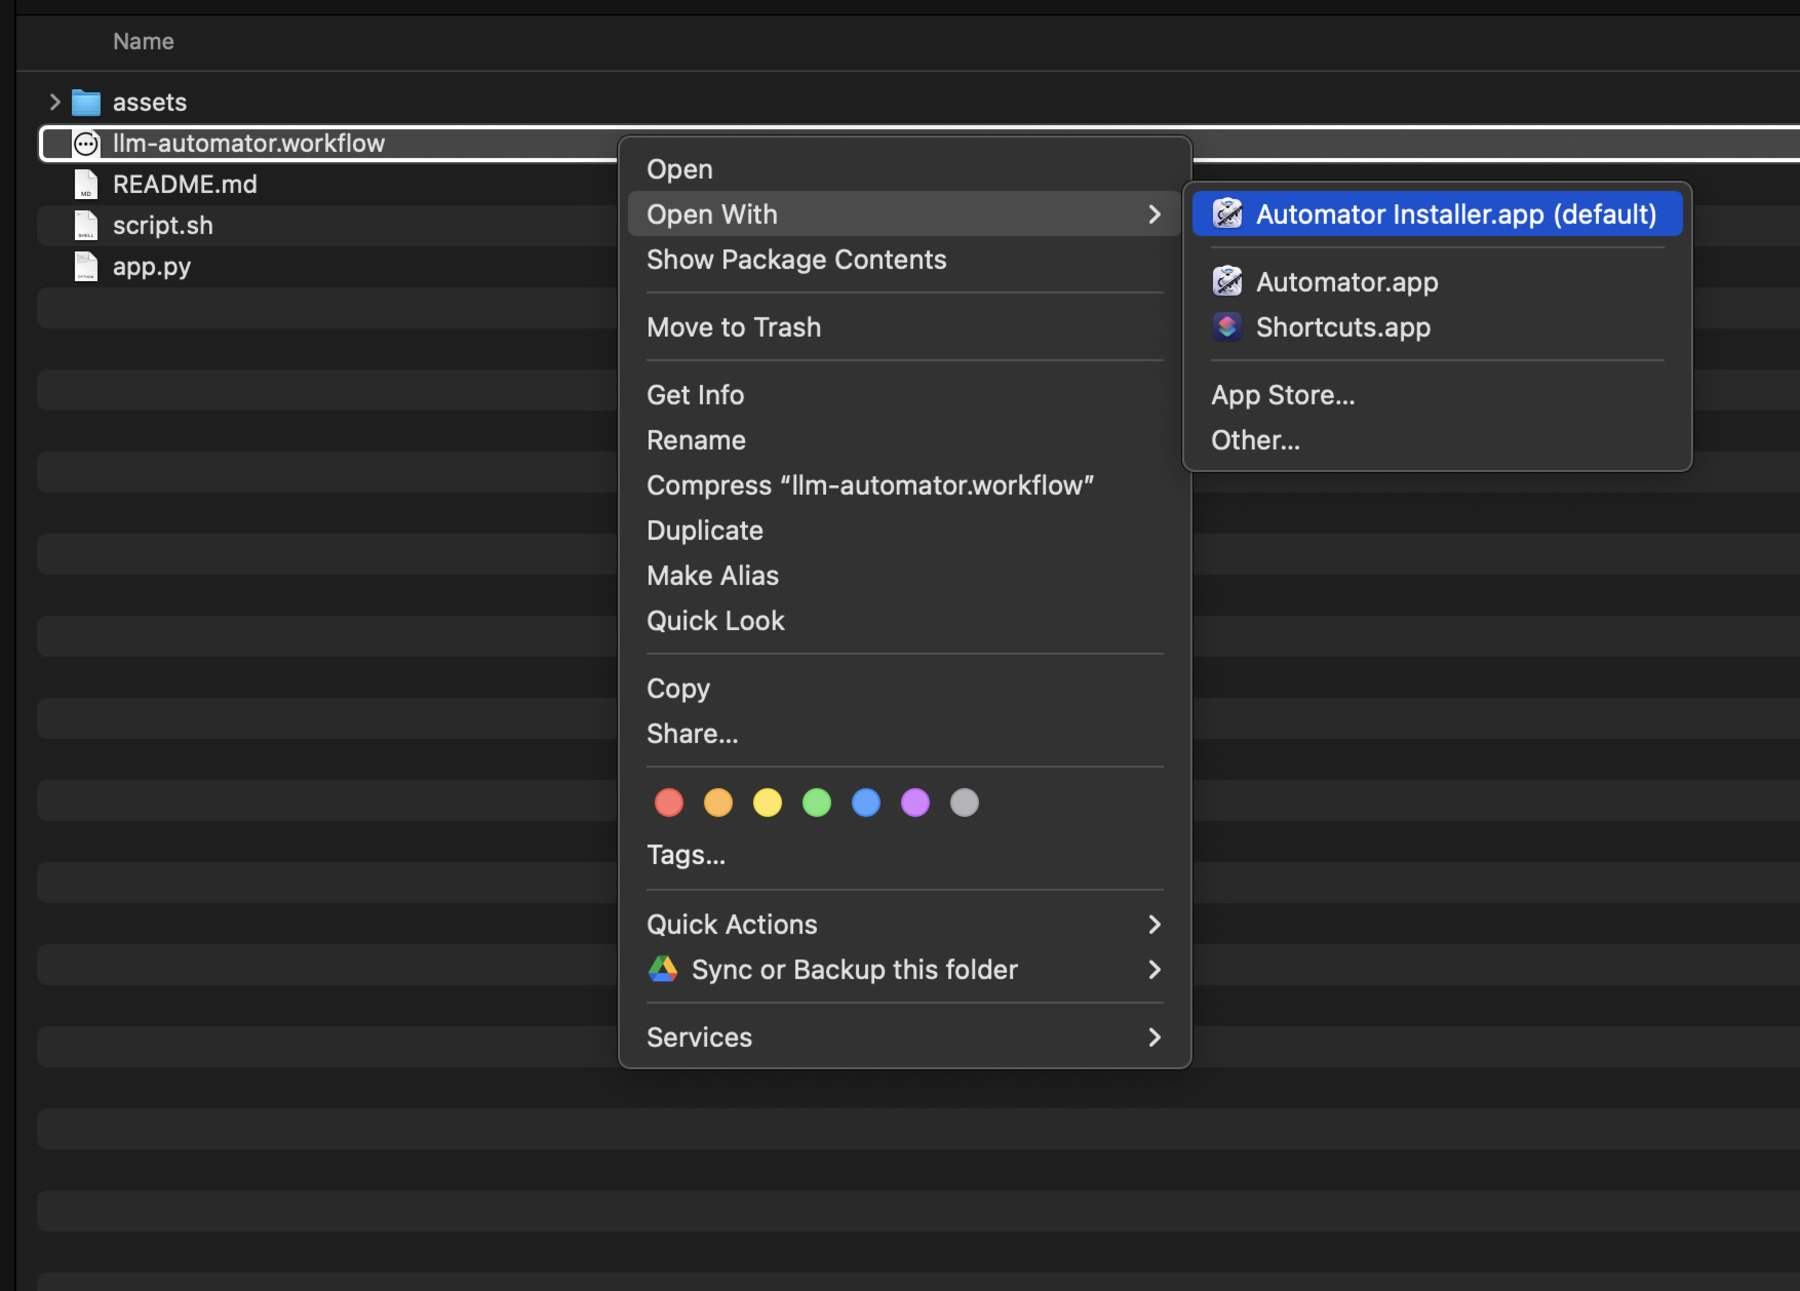Image resolution: width=1800 pixels, height=1291 pixels.
Task: Expand the assets folder disclosure arrow
Action: [55, 102]
